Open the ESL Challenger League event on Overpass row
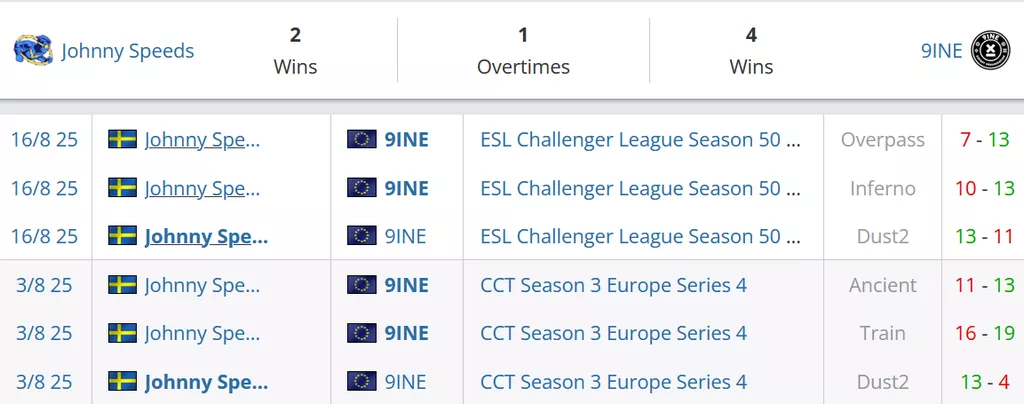Viewport: 1024px width, 404px height. click(640, 140)
